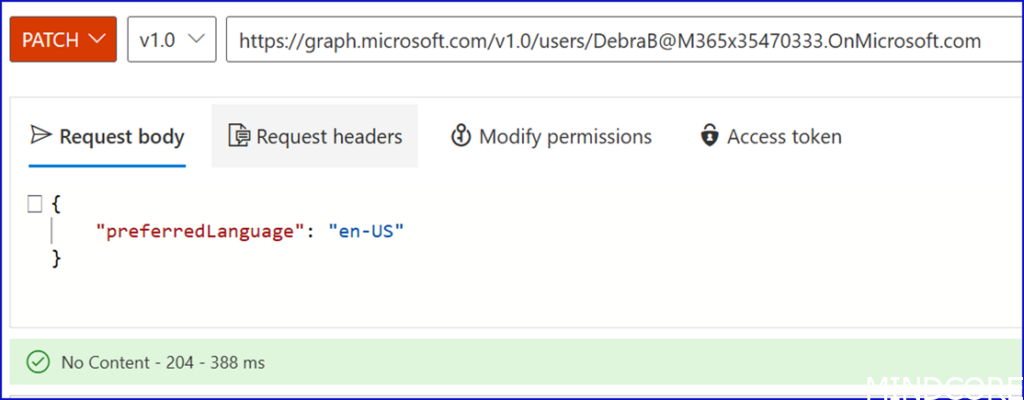Click the "en-US" value in the body
The image size is (1024, 400).
(x=365, y=231)
